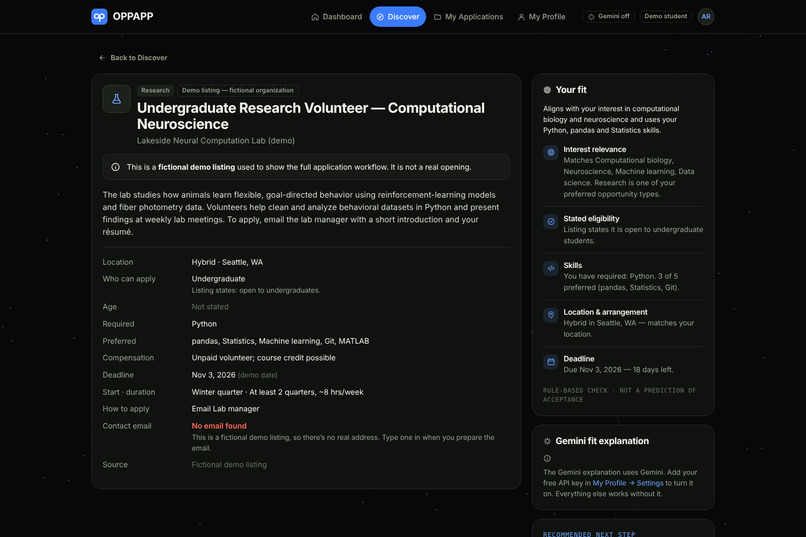The image size is (806, 537).
Task: Click the Age Not stated value
Action: point(210,307)
